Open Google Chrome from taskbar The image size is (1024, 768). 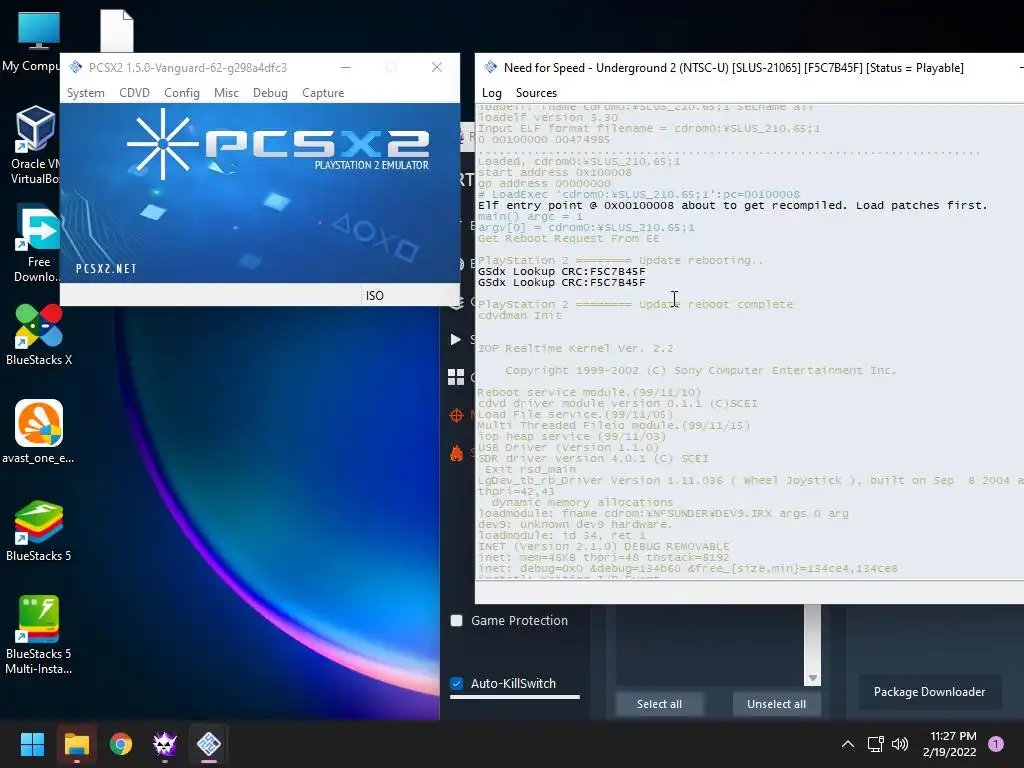coord(121,744)
